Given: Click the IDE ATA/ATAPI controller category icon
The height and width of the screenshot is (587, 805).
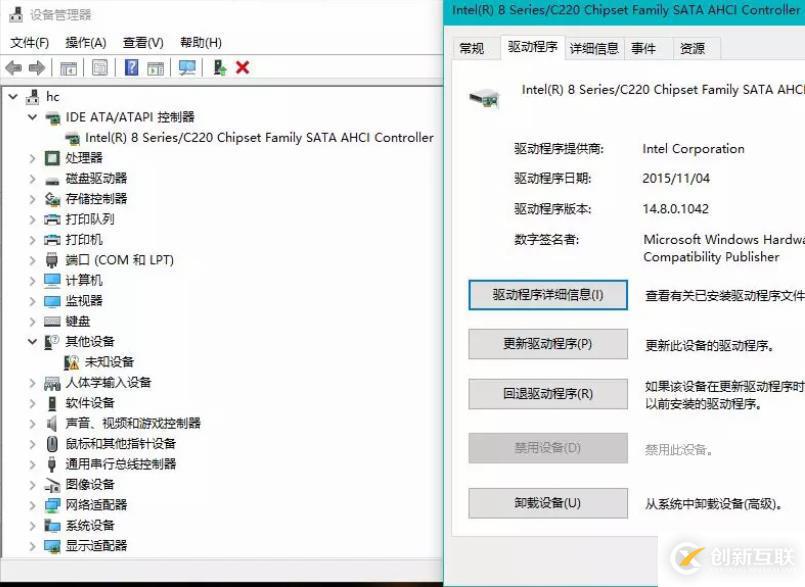Looking at the screenshot, I should pyautogui.click(x=52, y=118).
